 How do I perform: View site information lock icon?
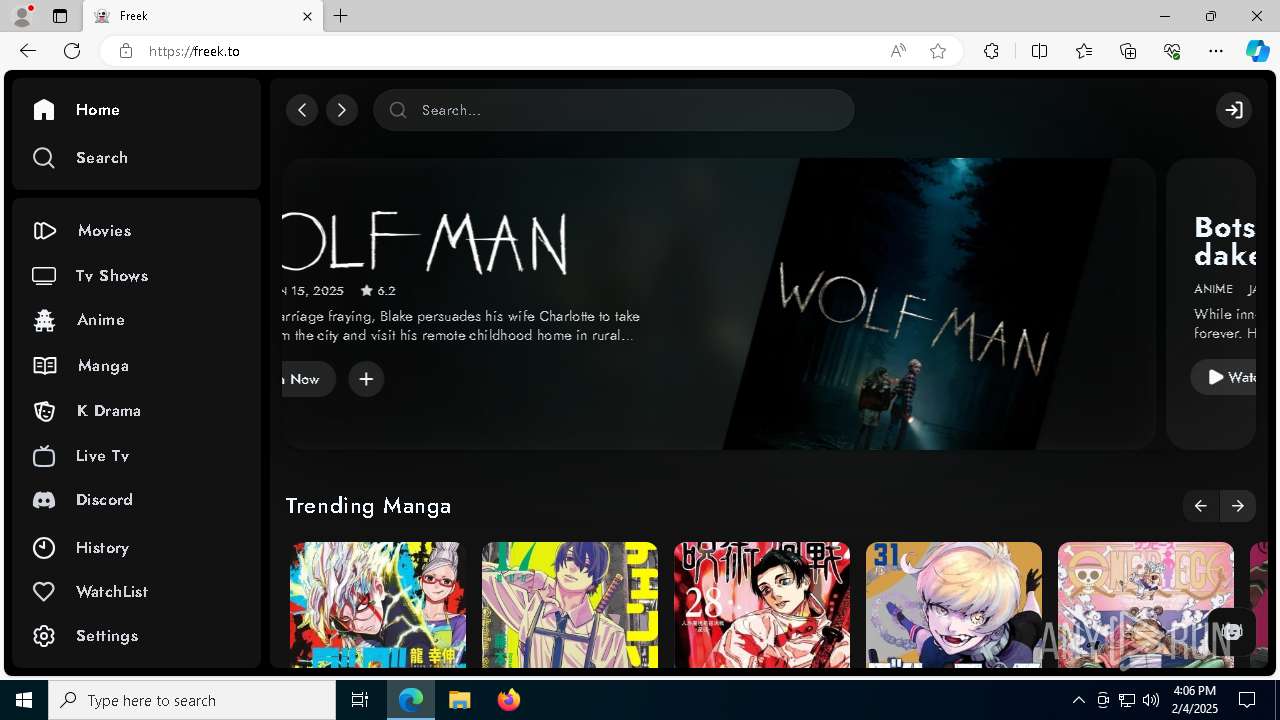click(x=126, y=51)
